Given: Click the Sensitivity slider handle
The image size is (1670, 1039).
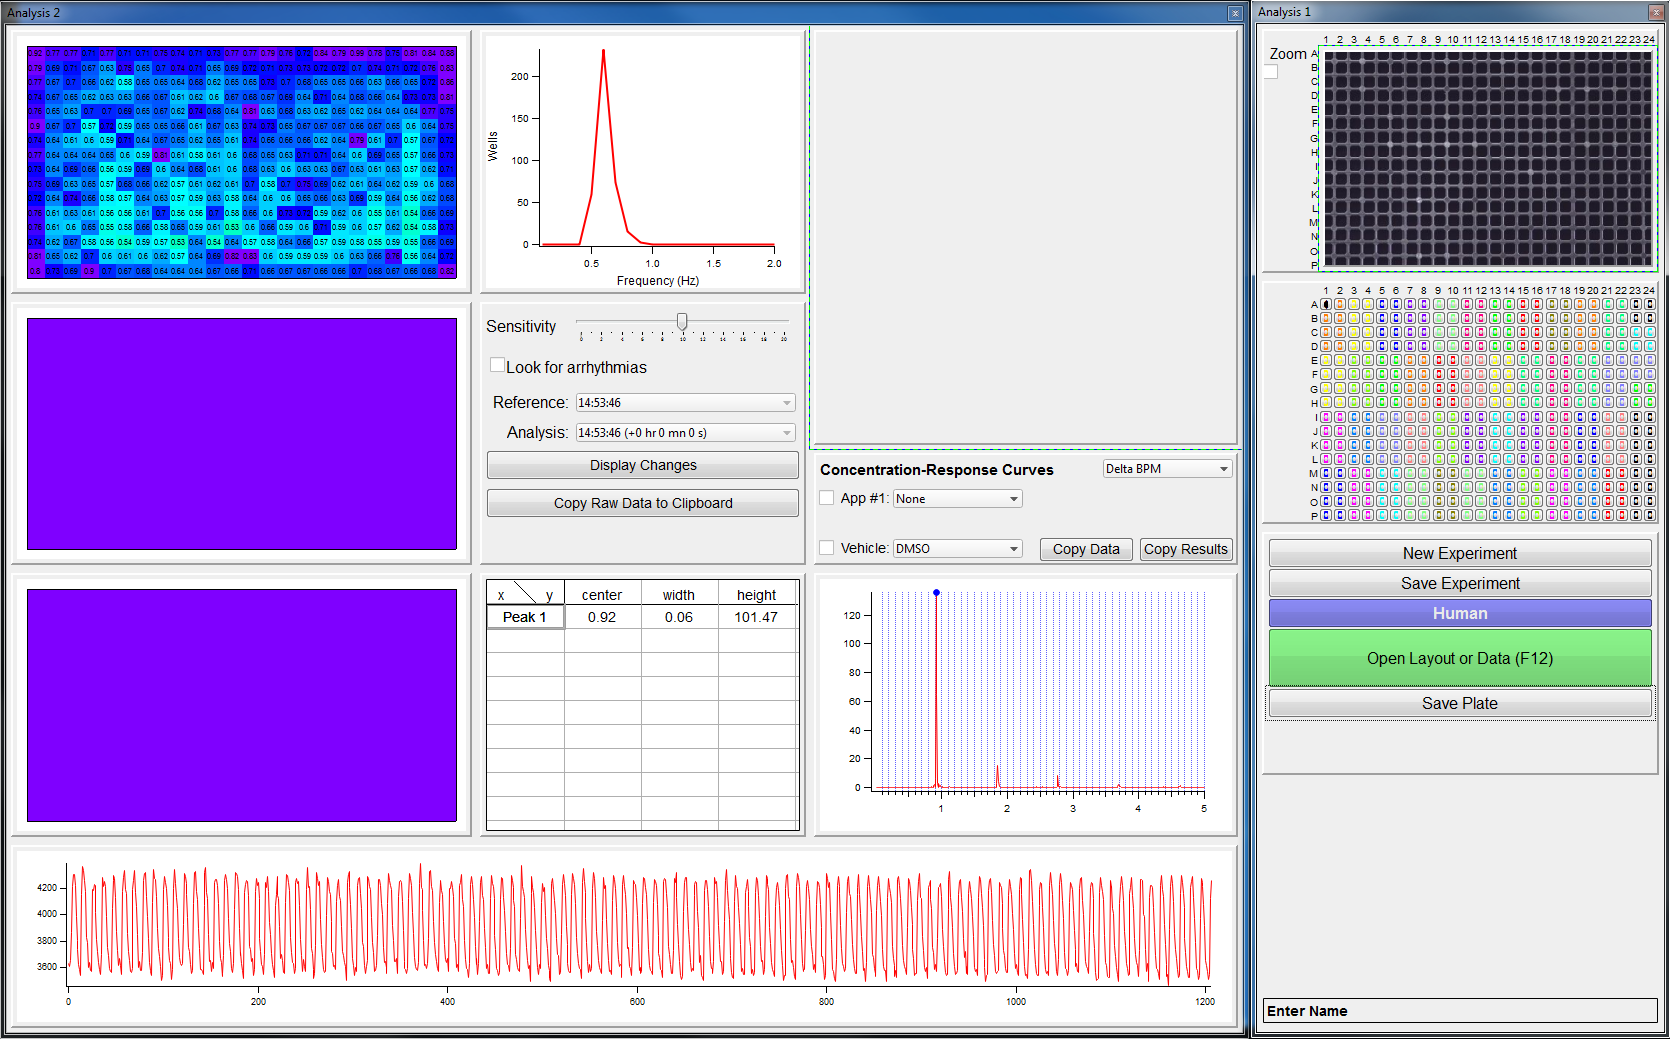Looking at the screenshot, I should pos(682,322).
